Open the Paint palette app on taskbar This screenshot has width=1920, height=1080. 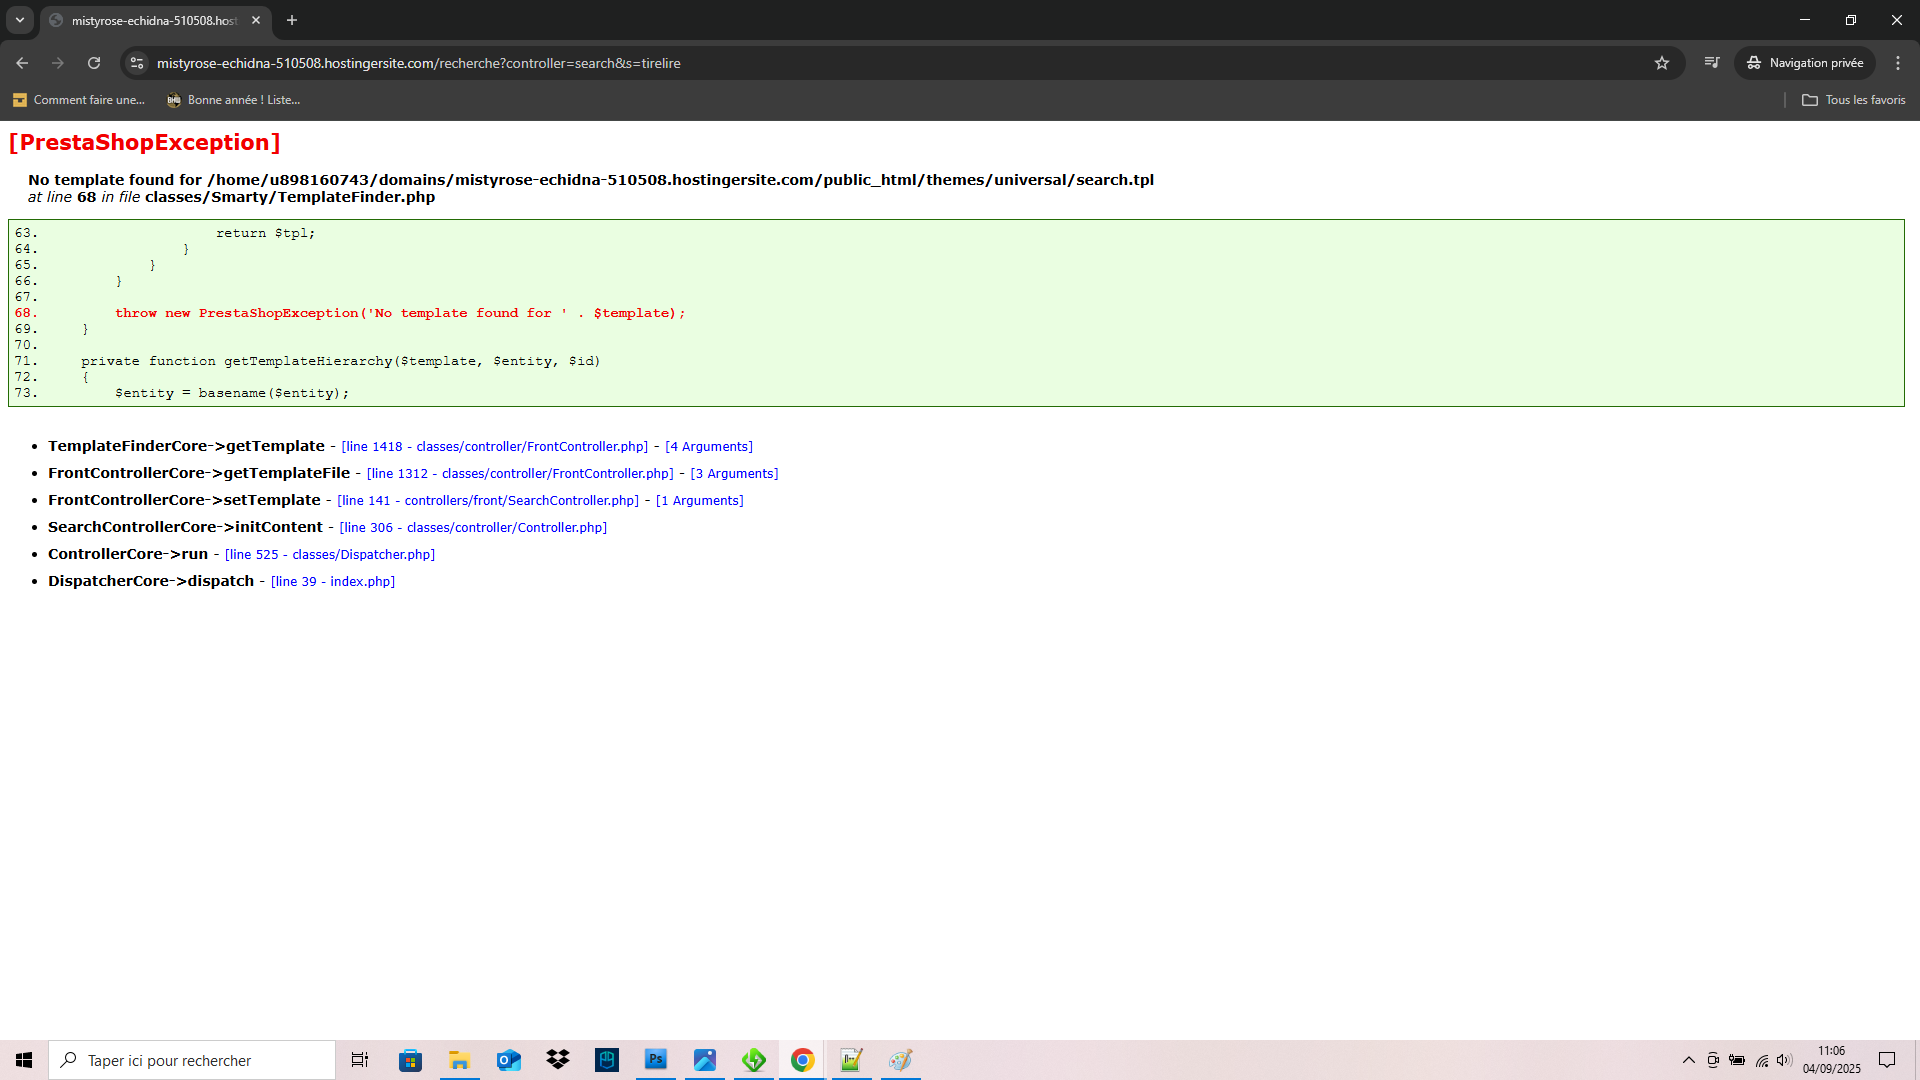coord(901,1060)
